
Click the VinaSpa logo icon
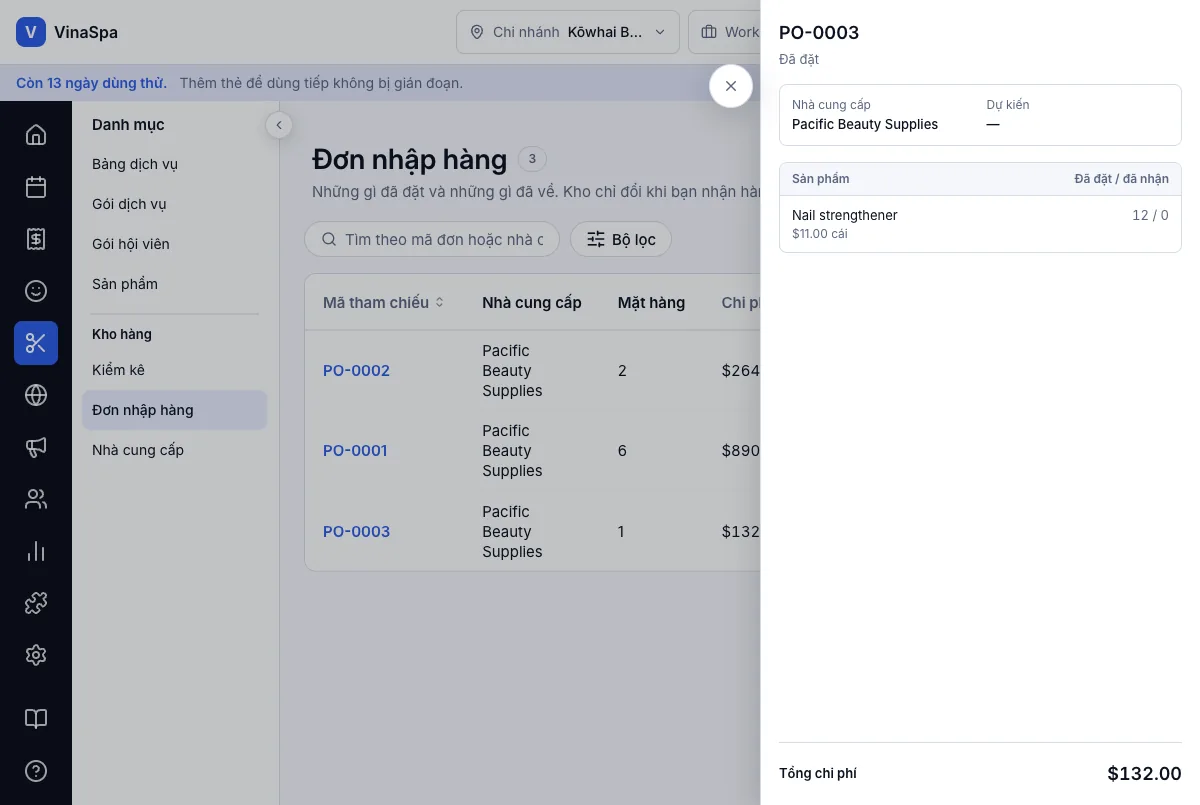coord(31,32)
